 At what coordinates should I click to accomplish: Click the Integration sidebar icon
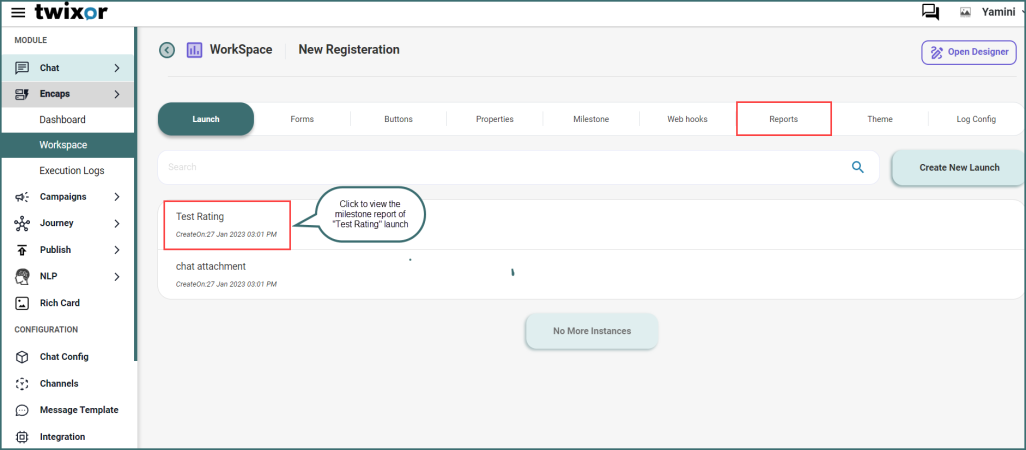[x=22, y=437]
